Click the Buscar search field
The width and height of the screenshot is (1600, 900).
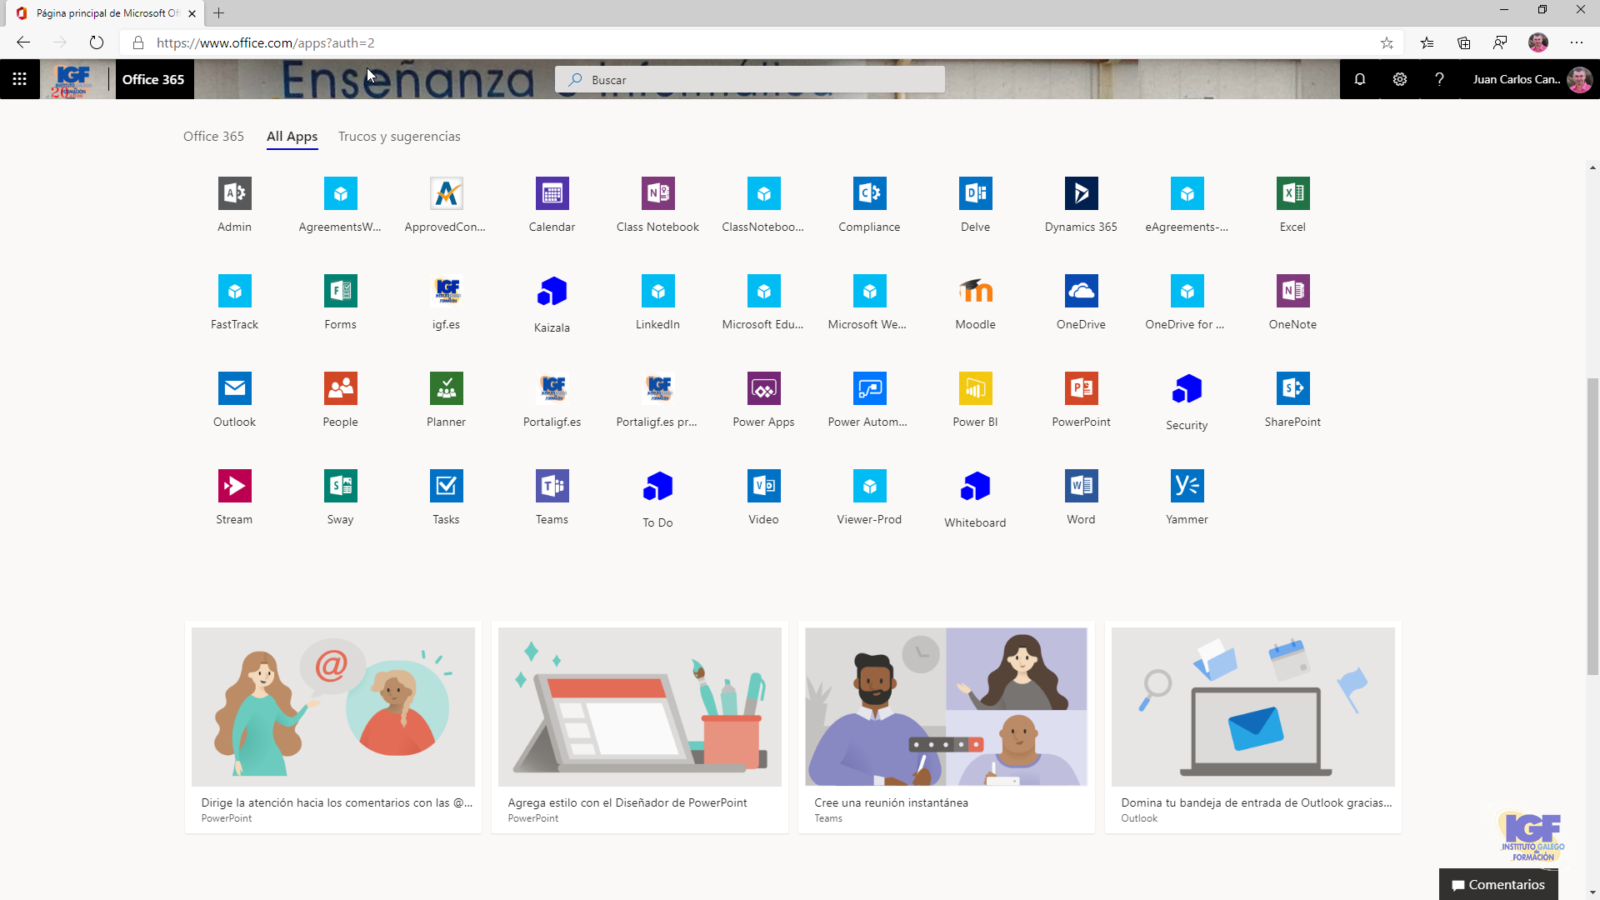pos(750,80)
